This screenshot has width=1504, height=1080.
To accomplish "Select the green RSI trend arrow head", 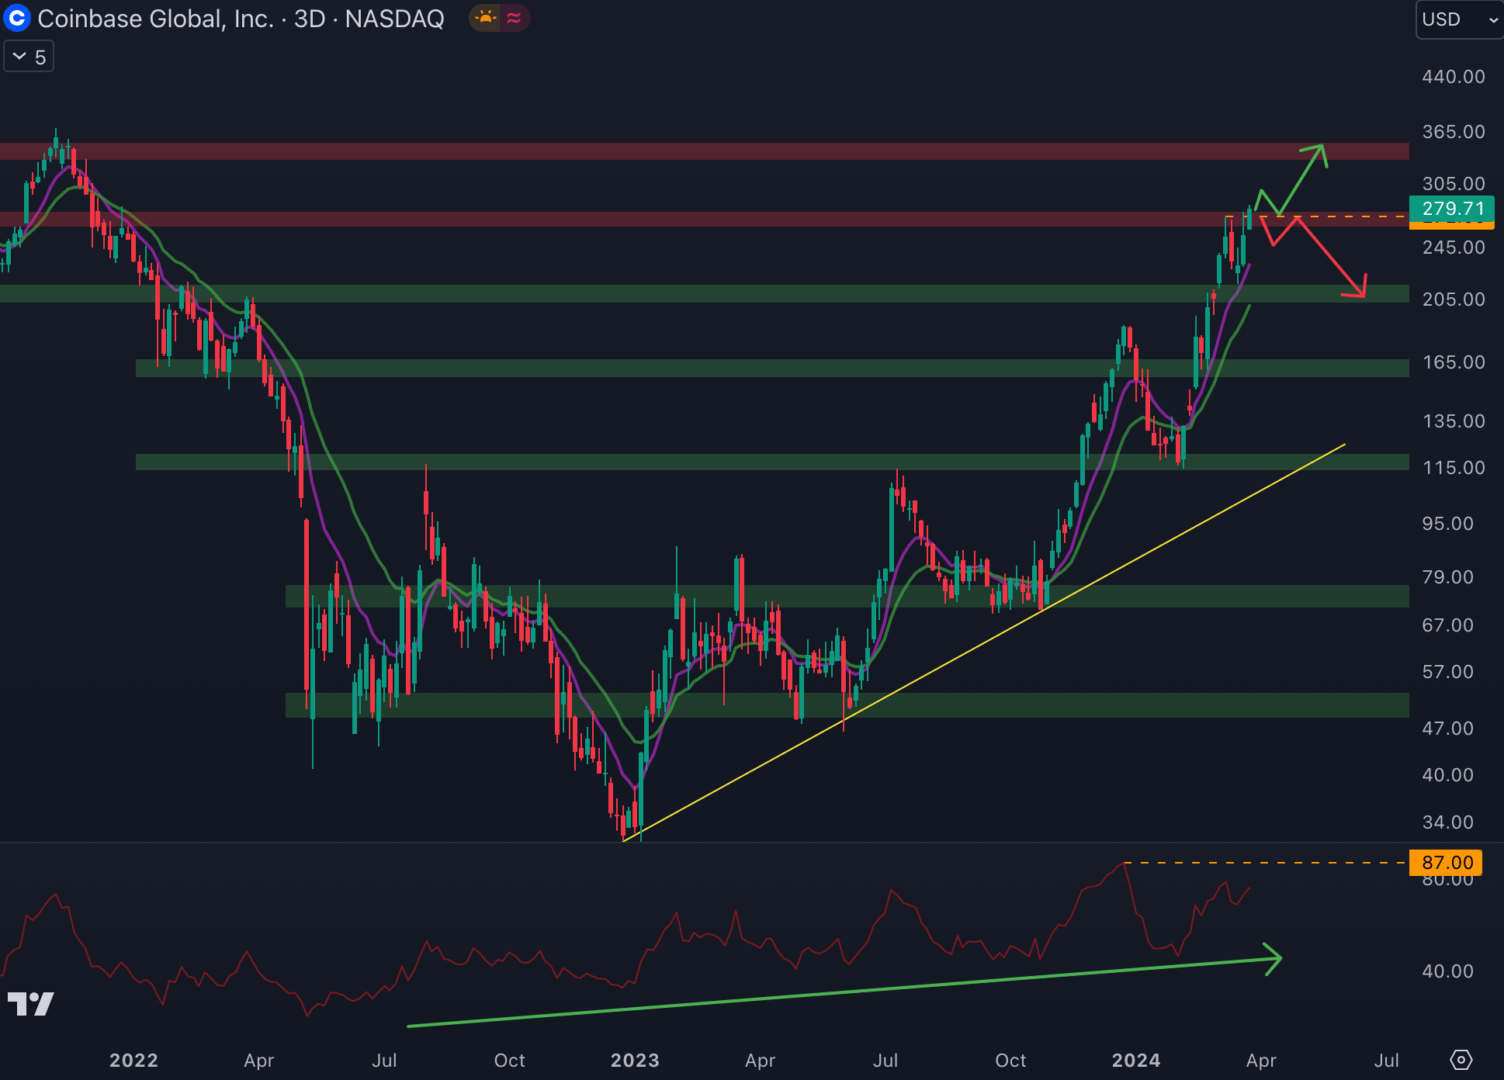I will (x=1274, y=959).
